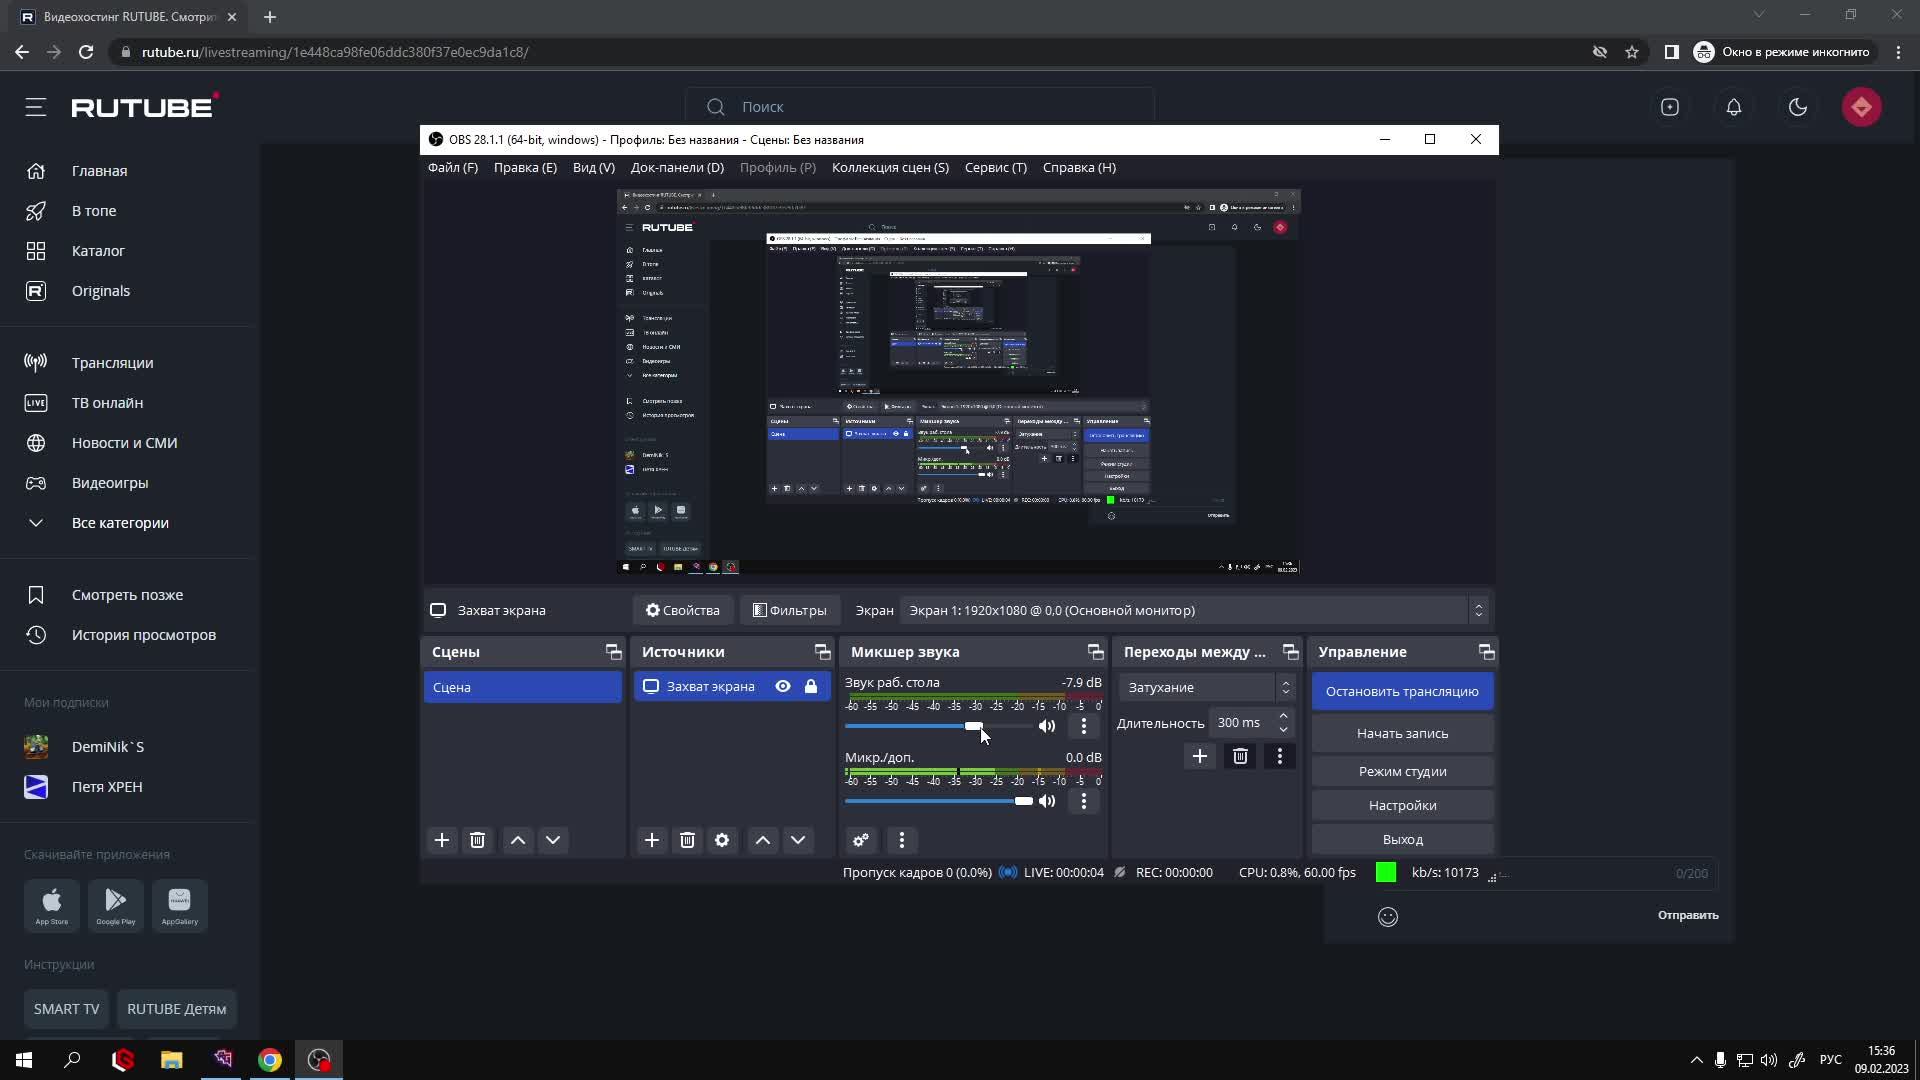Toggle lock on Захват экрана source
Viewport: 1920px width, 1080px height.
coord(811,686)
